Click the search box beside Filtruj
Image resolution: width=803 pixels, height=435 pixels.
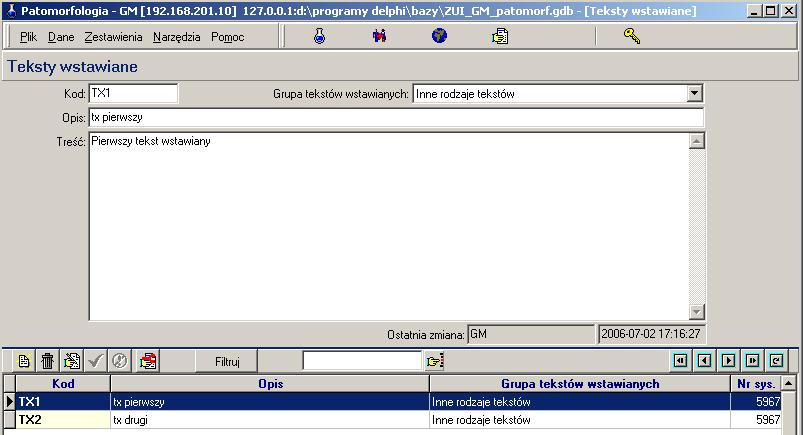362,361
